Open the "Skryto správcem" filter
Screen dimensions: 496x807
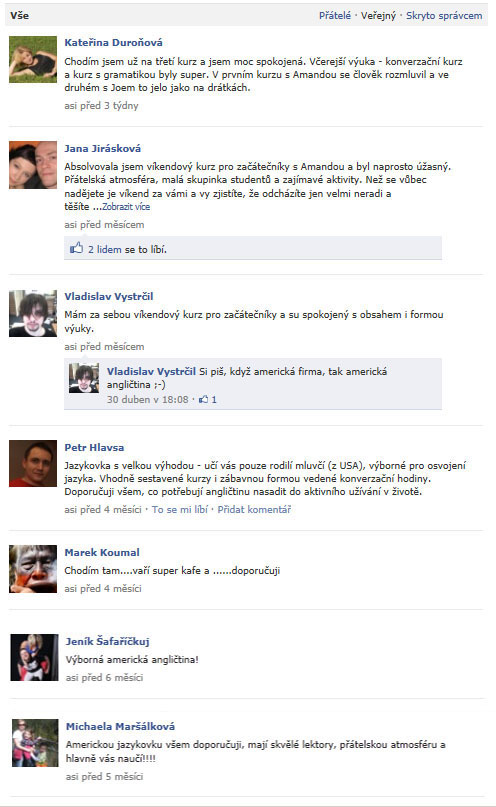[x=444, y=15]
